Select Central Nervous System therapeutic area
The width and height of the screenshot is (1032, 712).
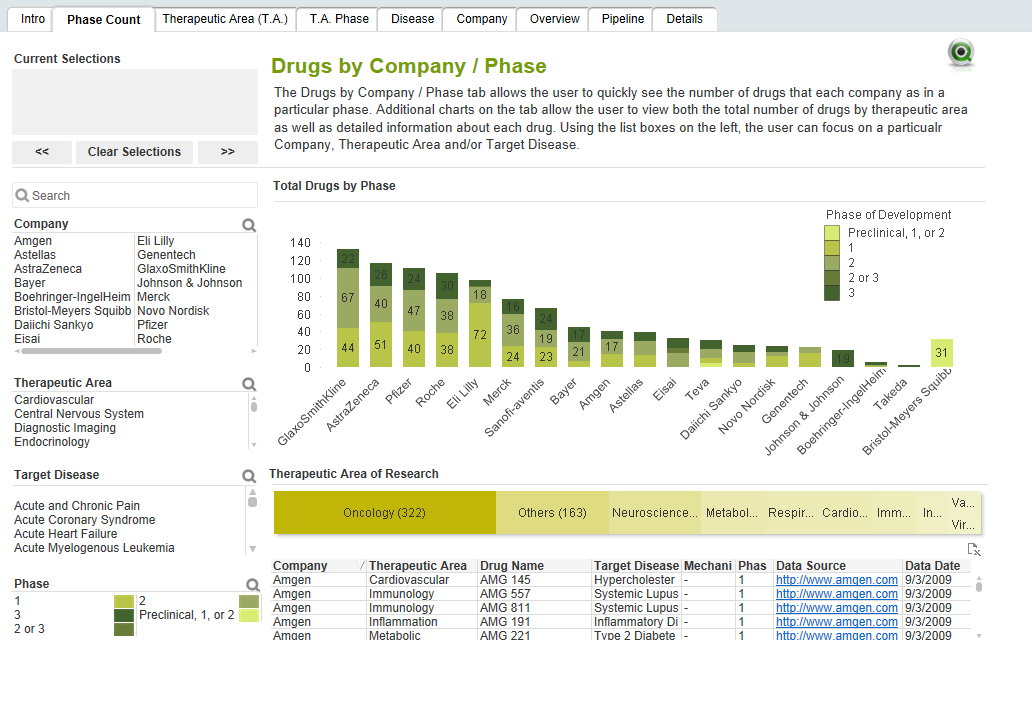click(x=79, y=414)
